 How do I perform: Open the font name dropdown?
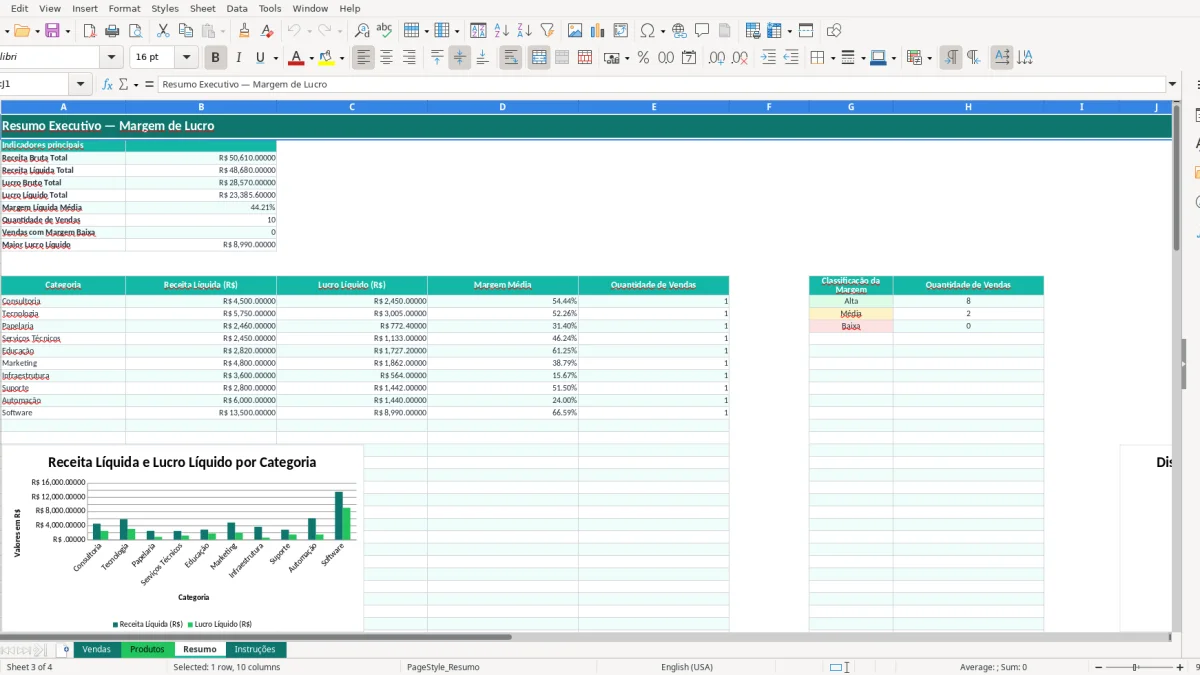111,58
